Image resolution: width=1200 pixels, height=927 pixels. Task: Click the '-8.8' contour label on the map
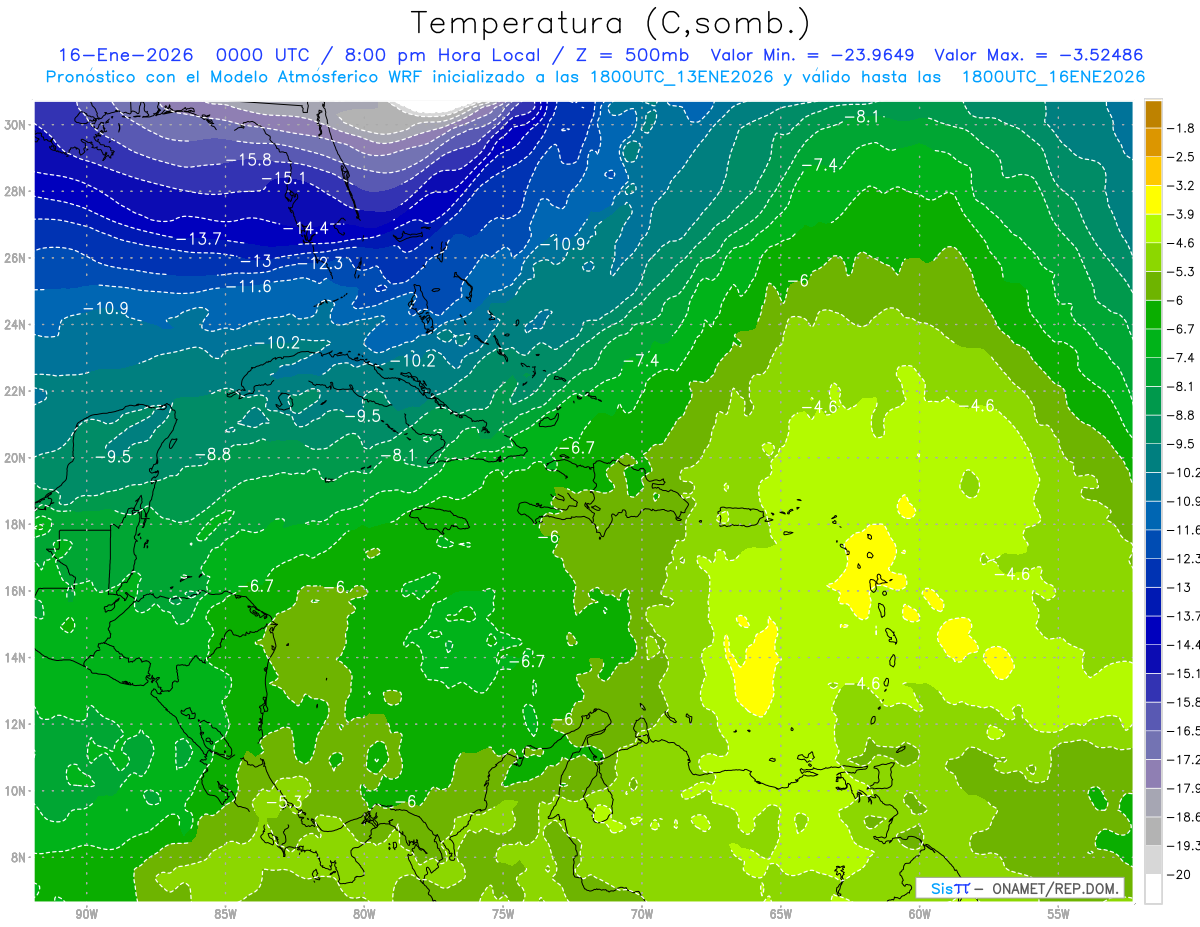coord(212,454)
